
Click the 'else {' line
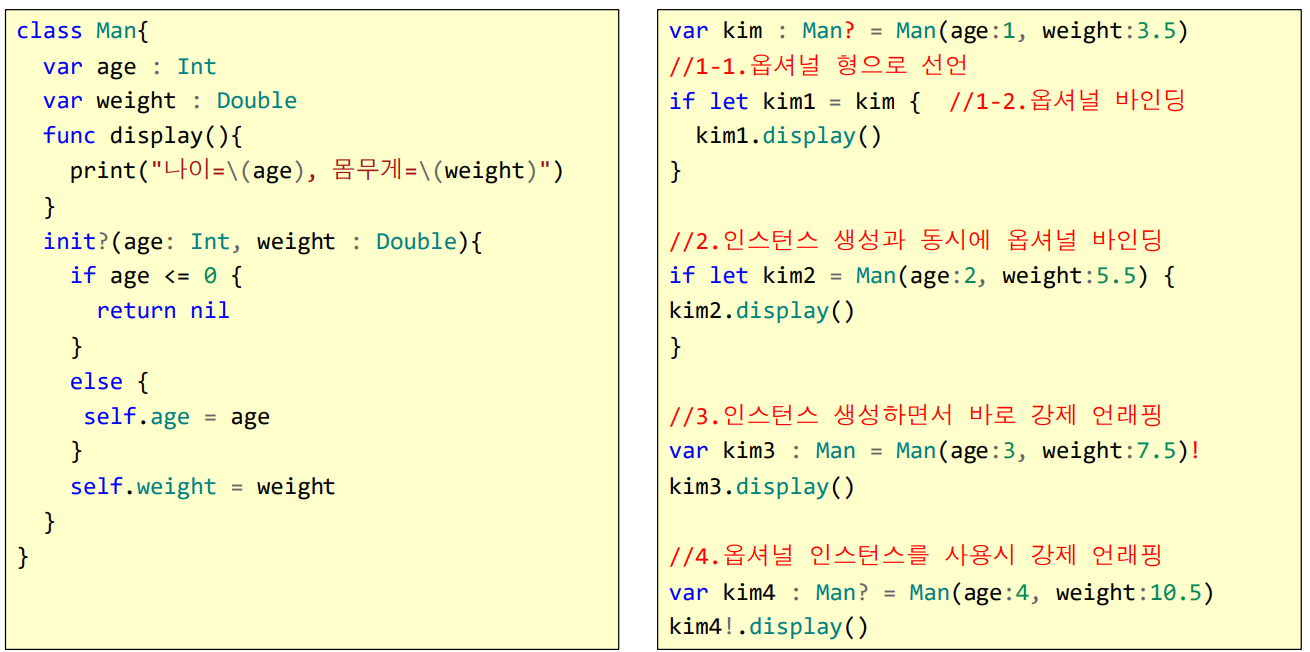pyautogui.click(x=109, y=382)
